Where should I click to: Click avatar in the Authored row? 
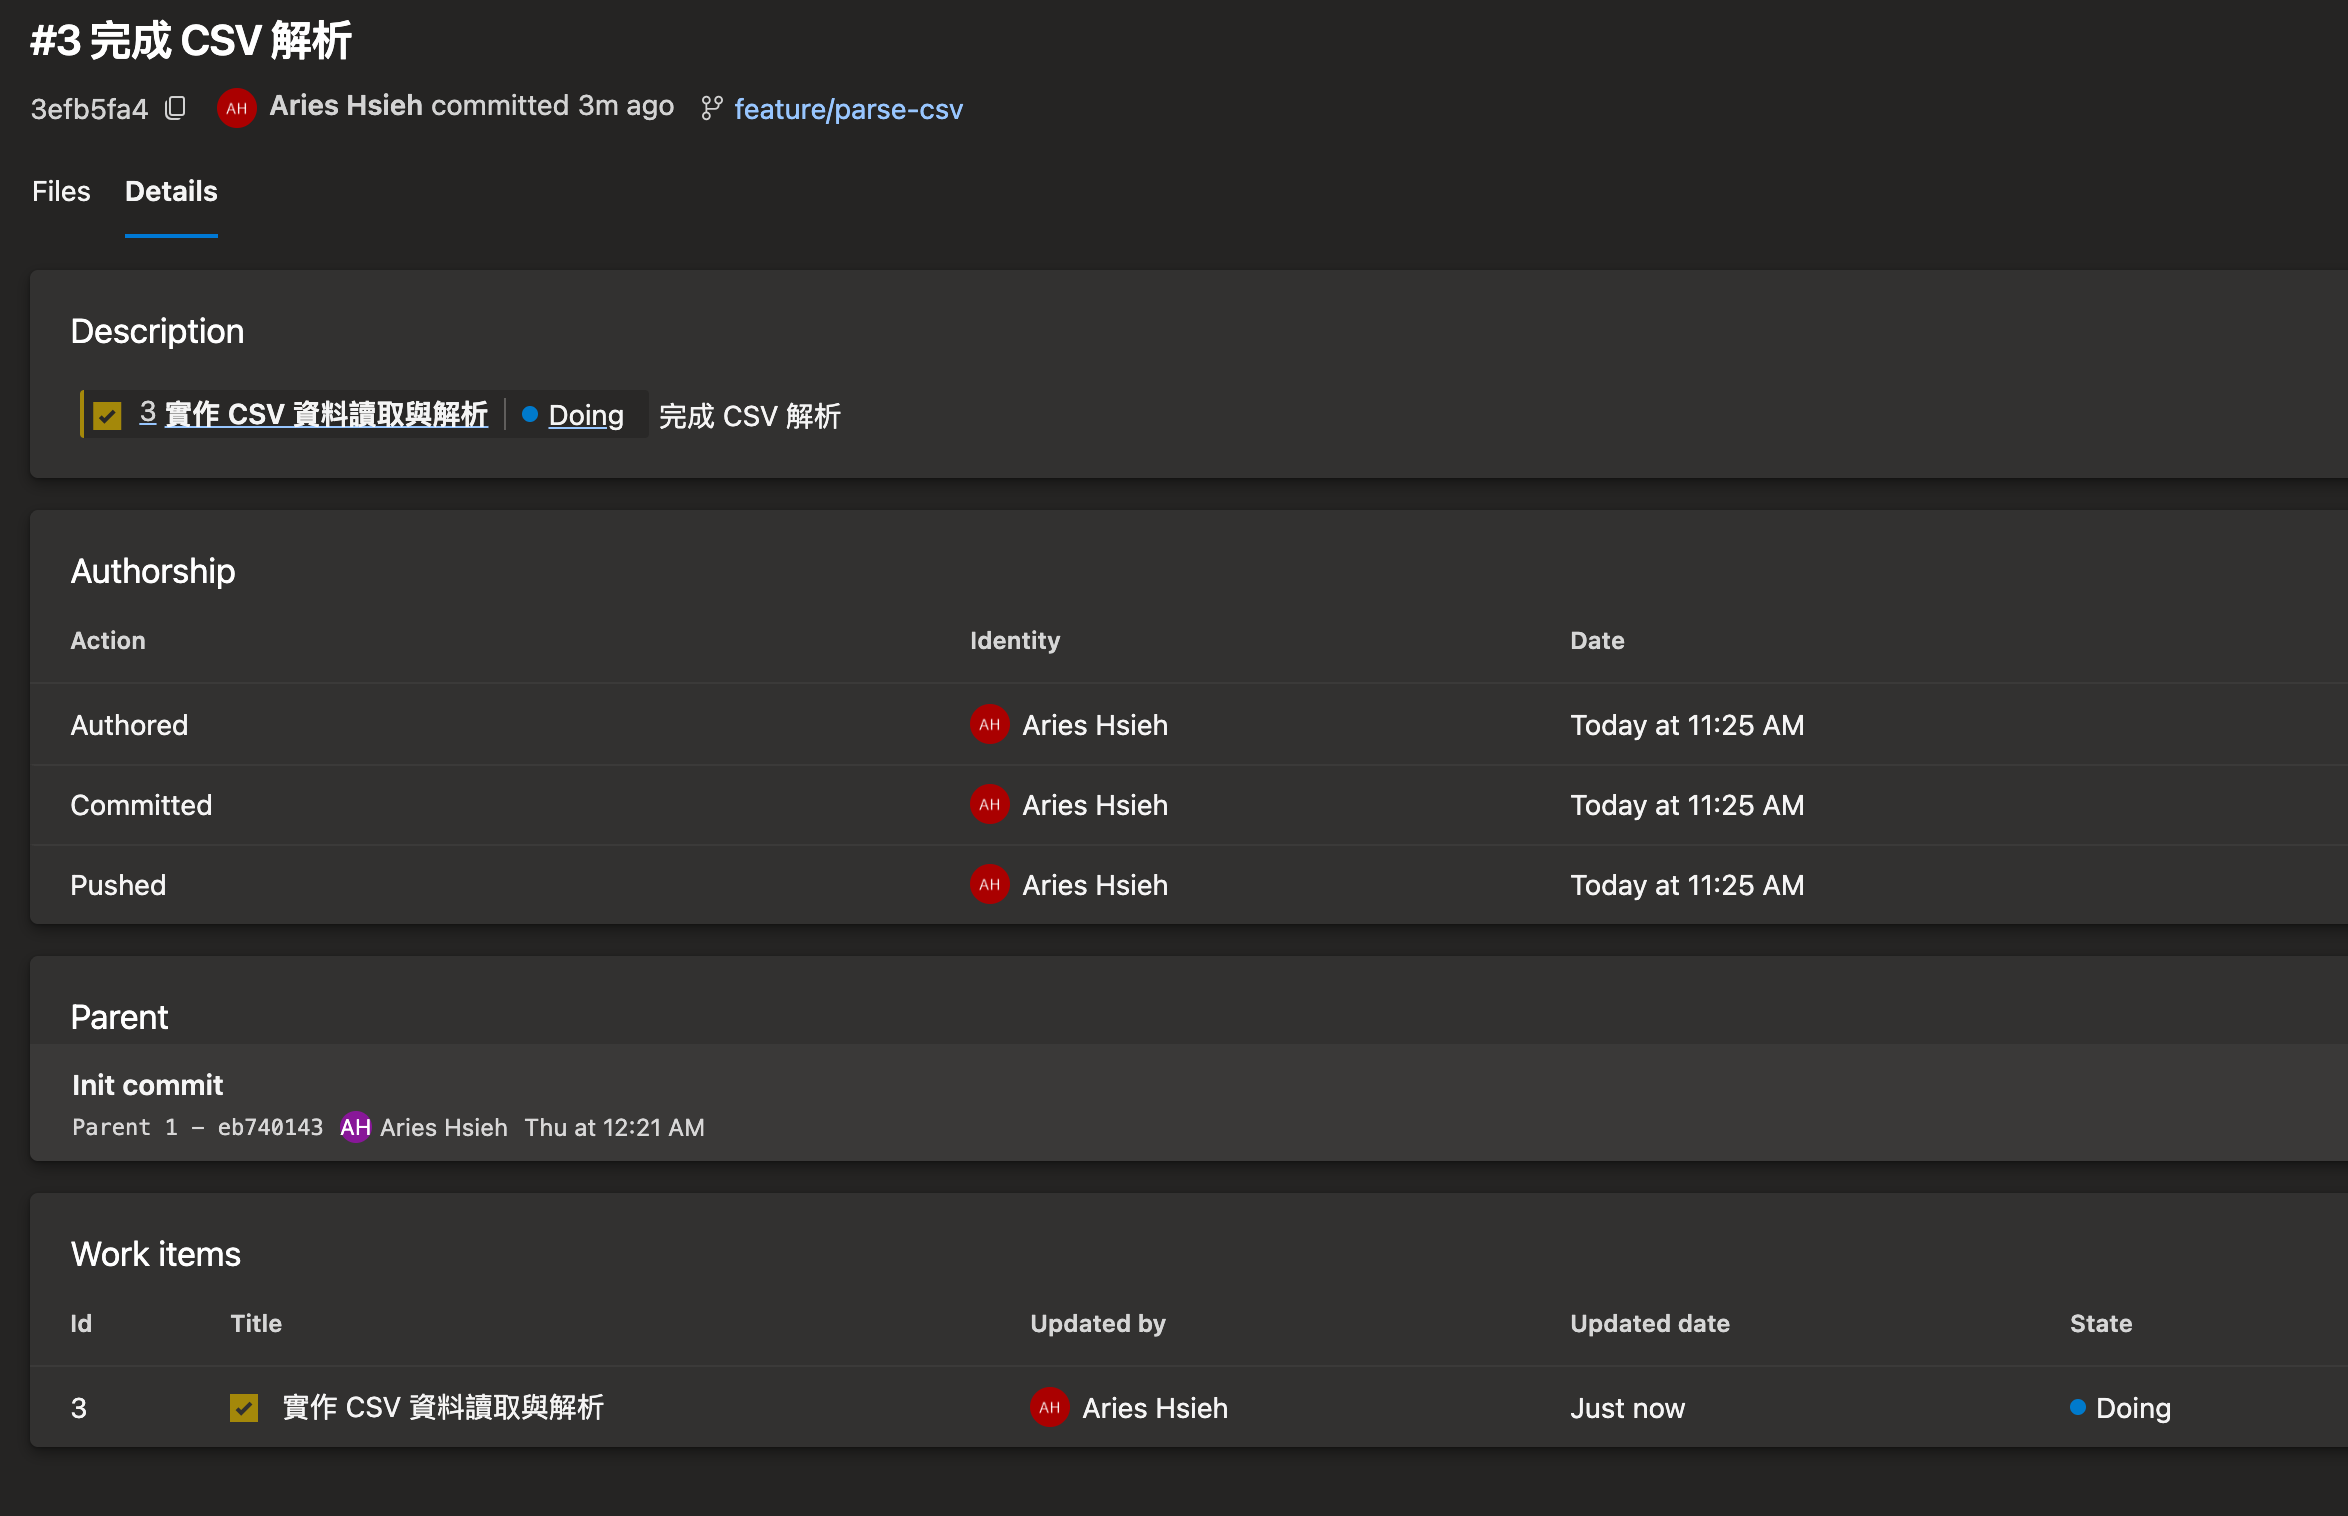coord(989,725)
